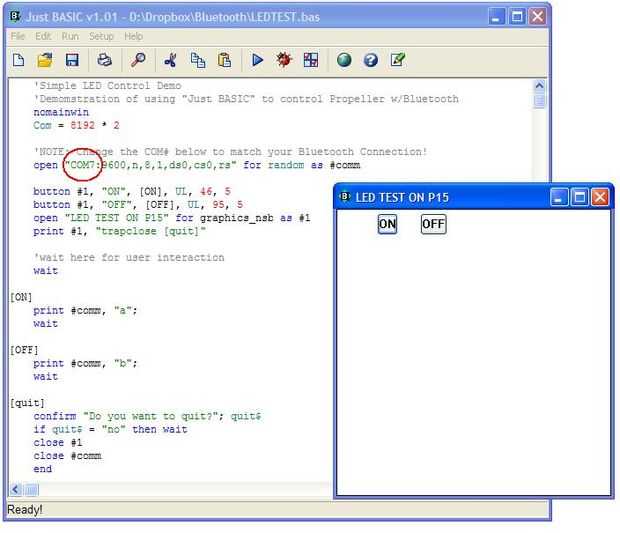This screenshot has height=533, width=620.
Task: Click the notepad with pencil toolbar icon
Action: [x=397, y=60]
